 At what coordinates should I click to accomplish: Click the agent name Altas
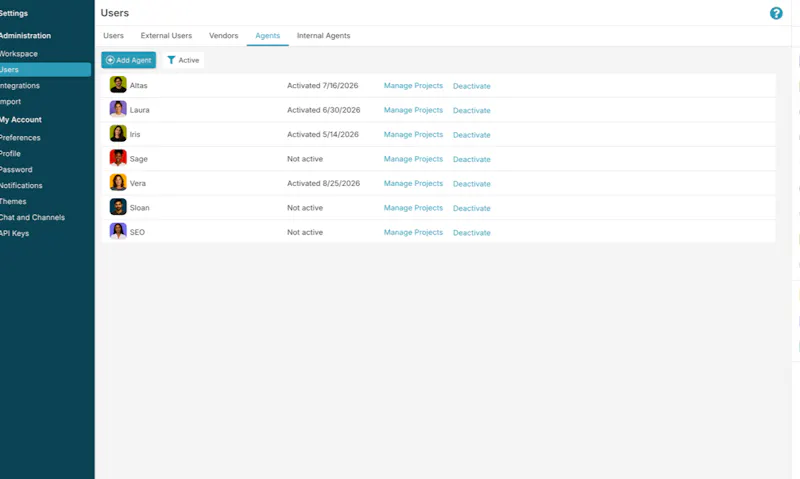pyautogui.click(x=138, y=86)
